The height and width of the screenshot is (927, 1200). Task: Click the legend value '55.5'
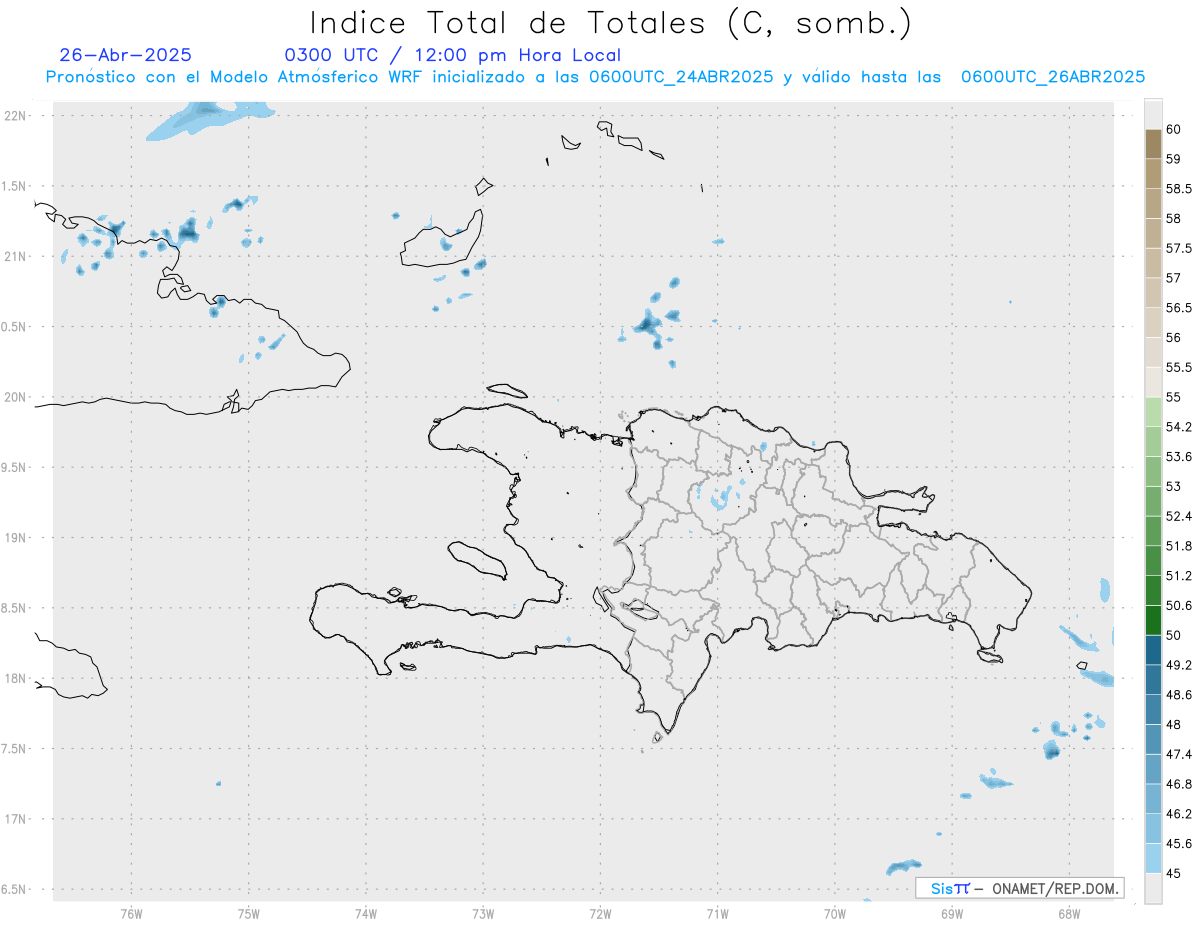[1178, 367]
